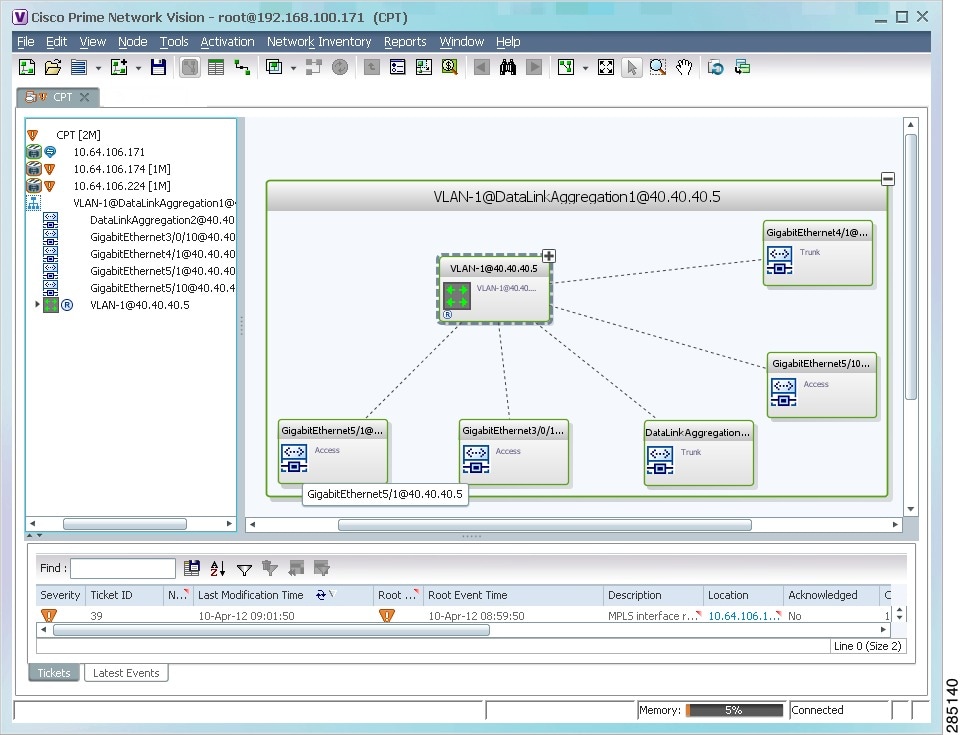Image resolution: width=962 pixels, height=735 pixels.
Task: Open the Reports menu
Action: tap(405, 42)
